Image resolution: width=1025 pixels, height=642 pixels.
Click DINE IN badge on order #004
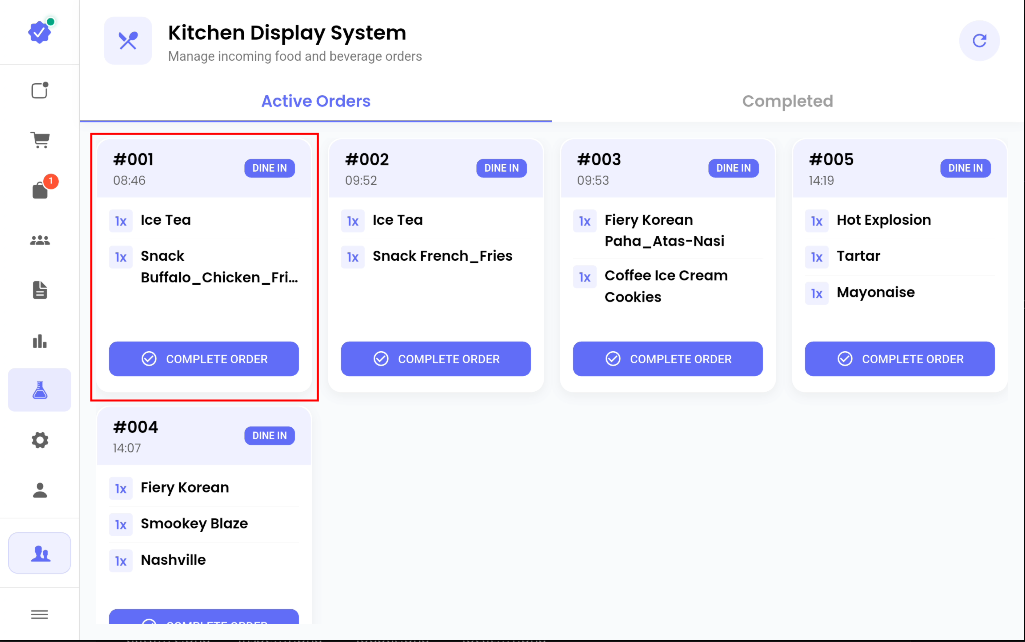click(x=270, y=435)
